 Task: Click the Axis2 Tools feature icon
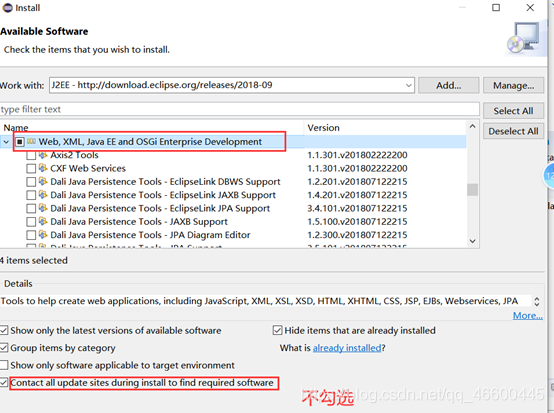point(43,155)
